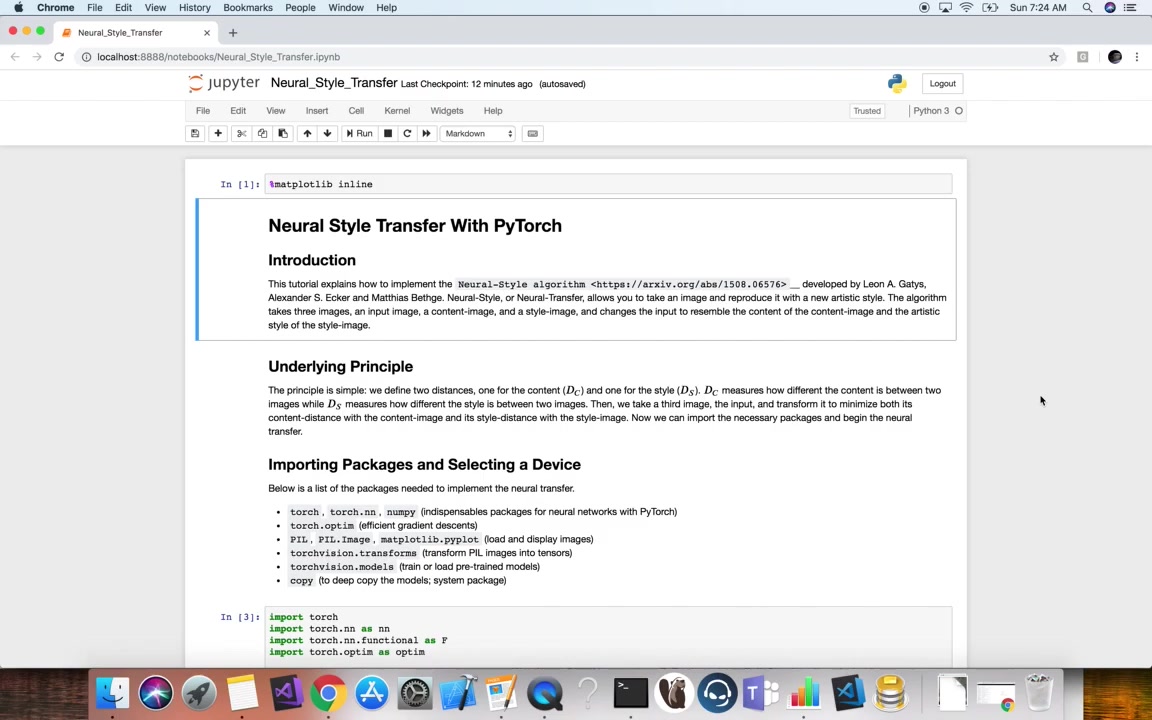This screenshot has height=720, width=1152.
Task: Open the Widgets menu
Action: 447,111
